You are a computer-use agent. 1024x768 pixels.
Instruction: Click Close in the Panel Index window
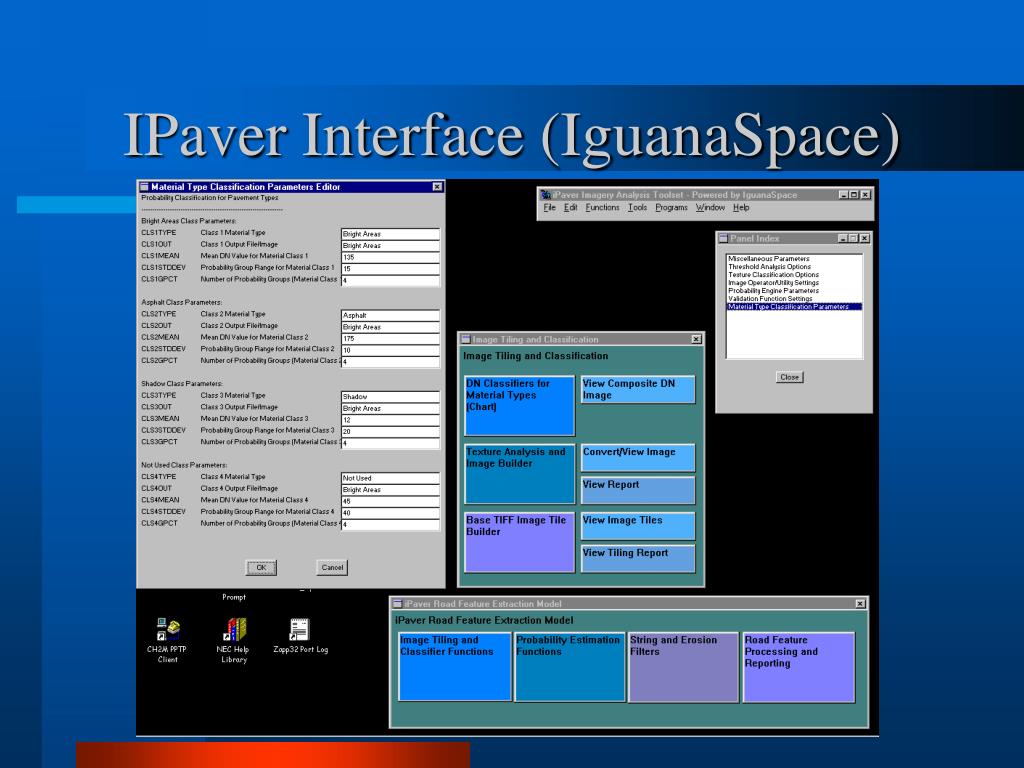[790, 377]
